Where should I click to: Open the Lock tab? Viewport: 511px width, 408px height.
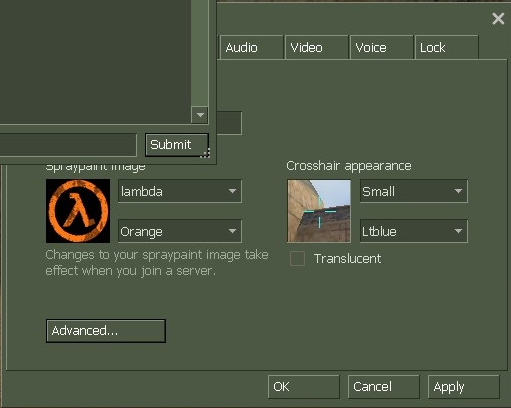pyautogui.click(x=447, y=47)
